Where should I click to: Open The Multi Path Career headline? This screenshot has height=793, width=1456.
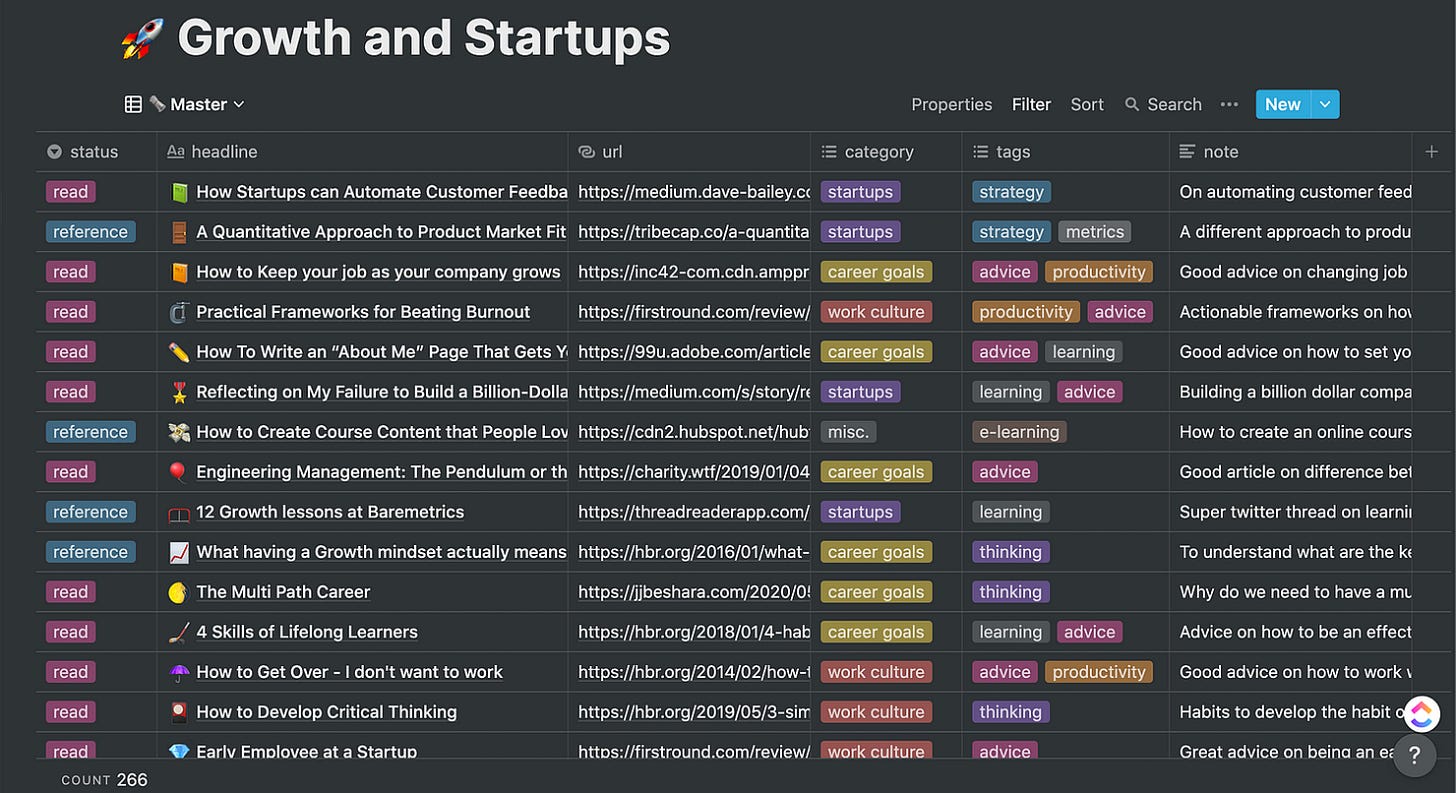tap(283, 592)
